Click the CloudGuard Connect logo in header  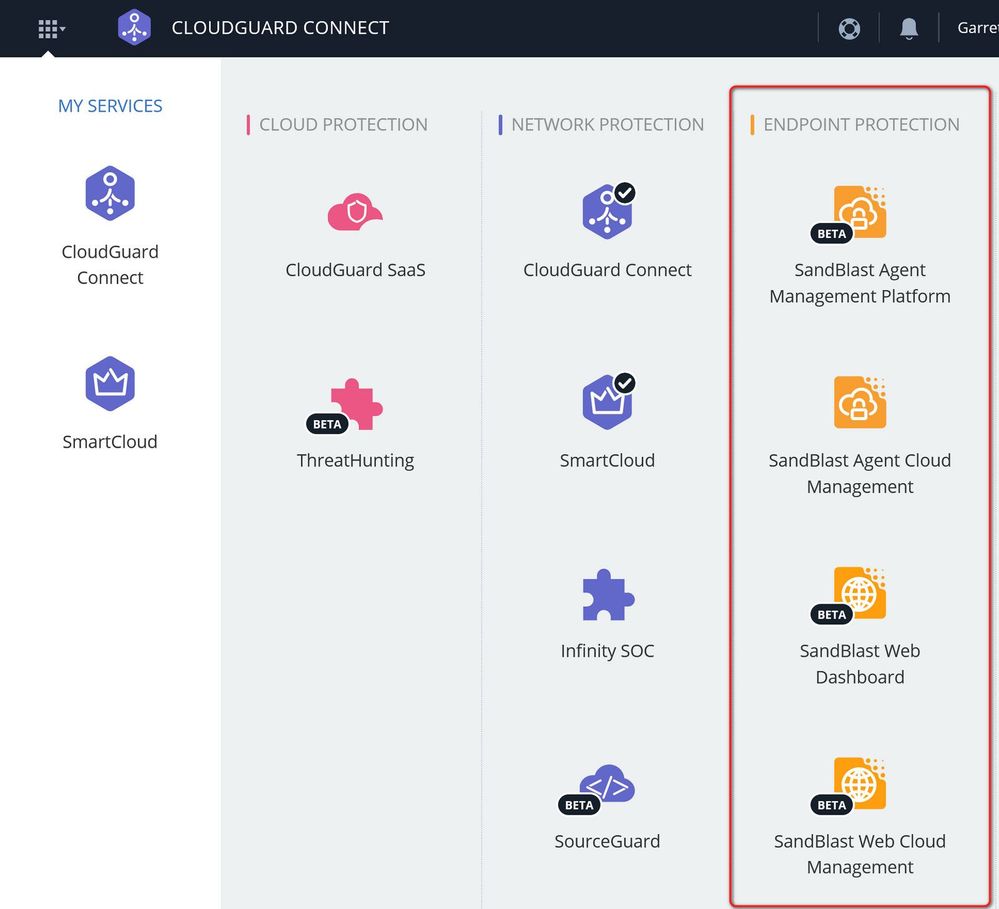click(134, 28)
